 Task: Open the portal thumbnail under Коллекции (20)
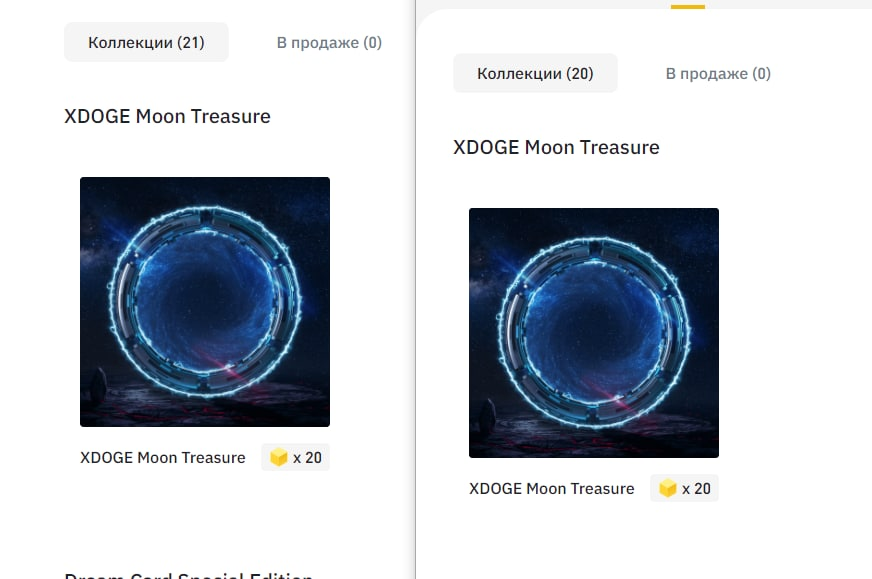tap(593, 333)
